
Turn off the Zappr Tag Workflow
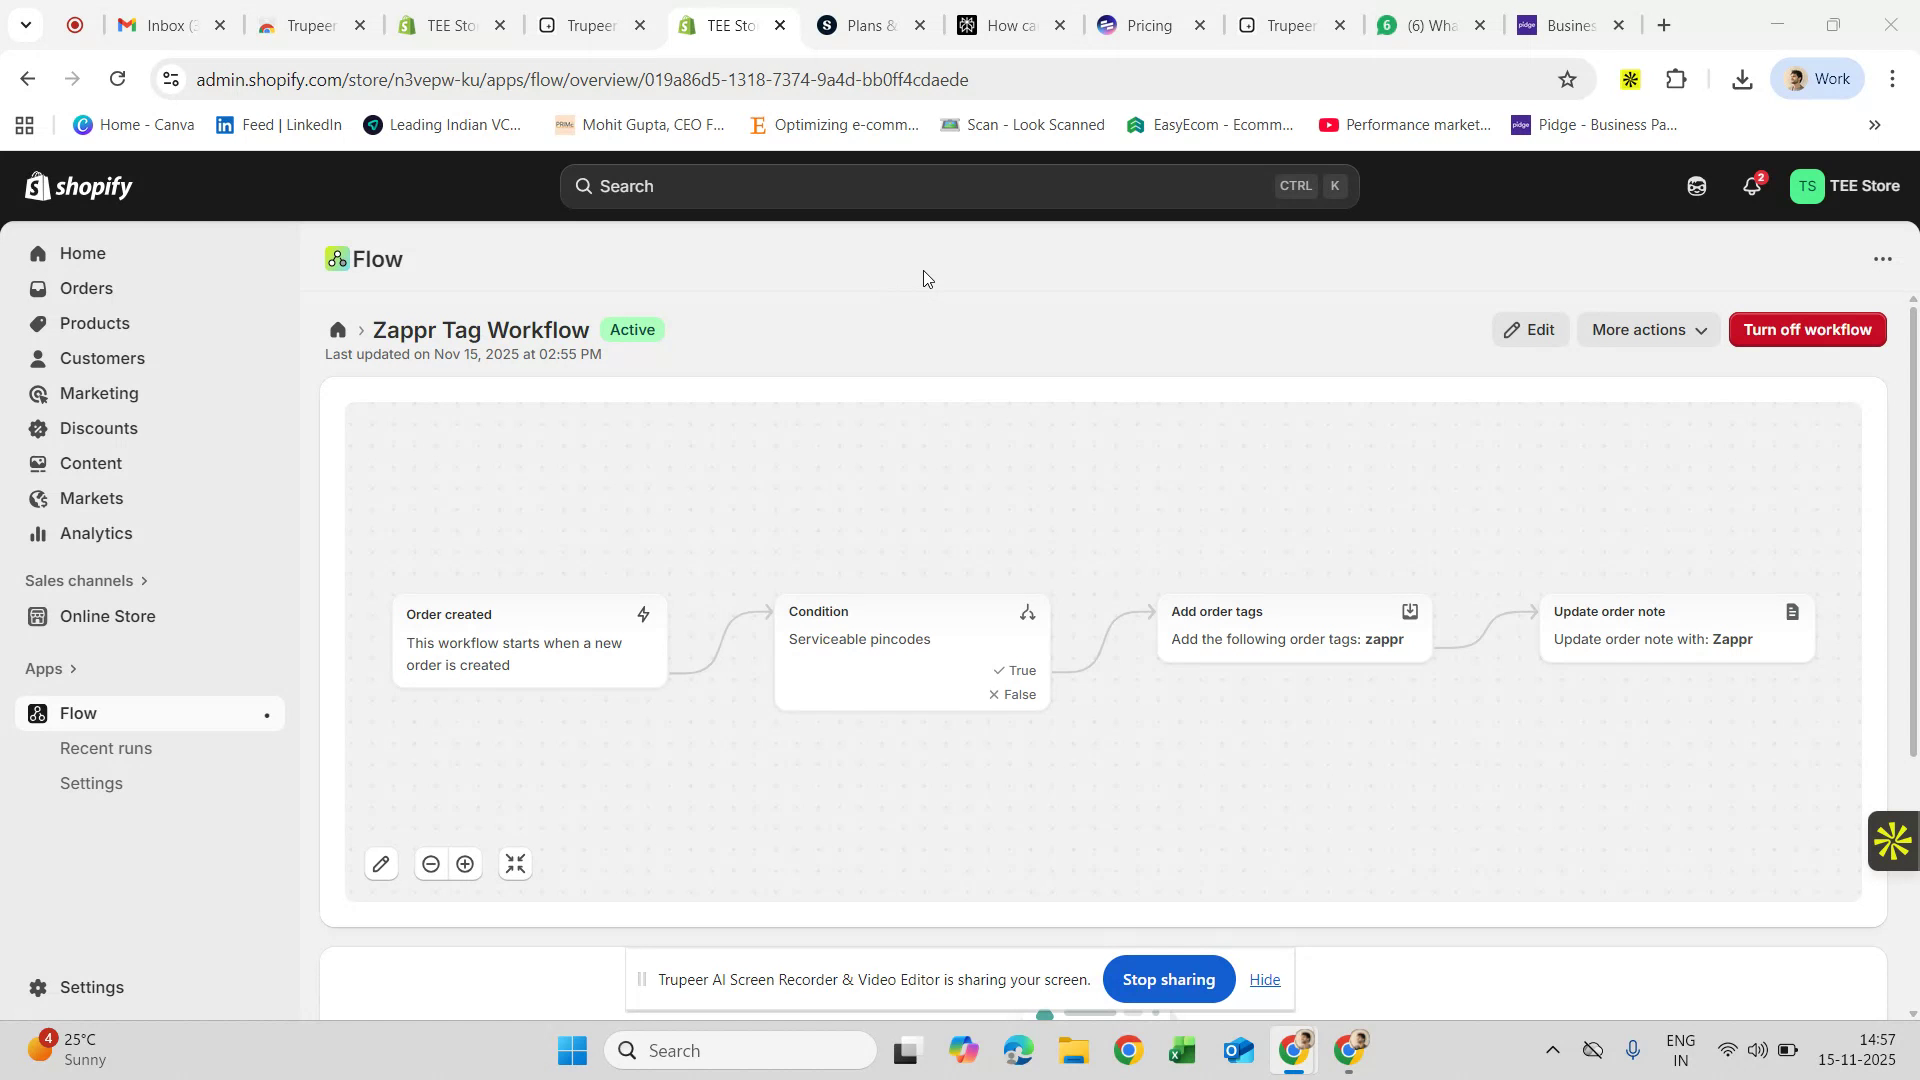click(x=1807, y=329)
